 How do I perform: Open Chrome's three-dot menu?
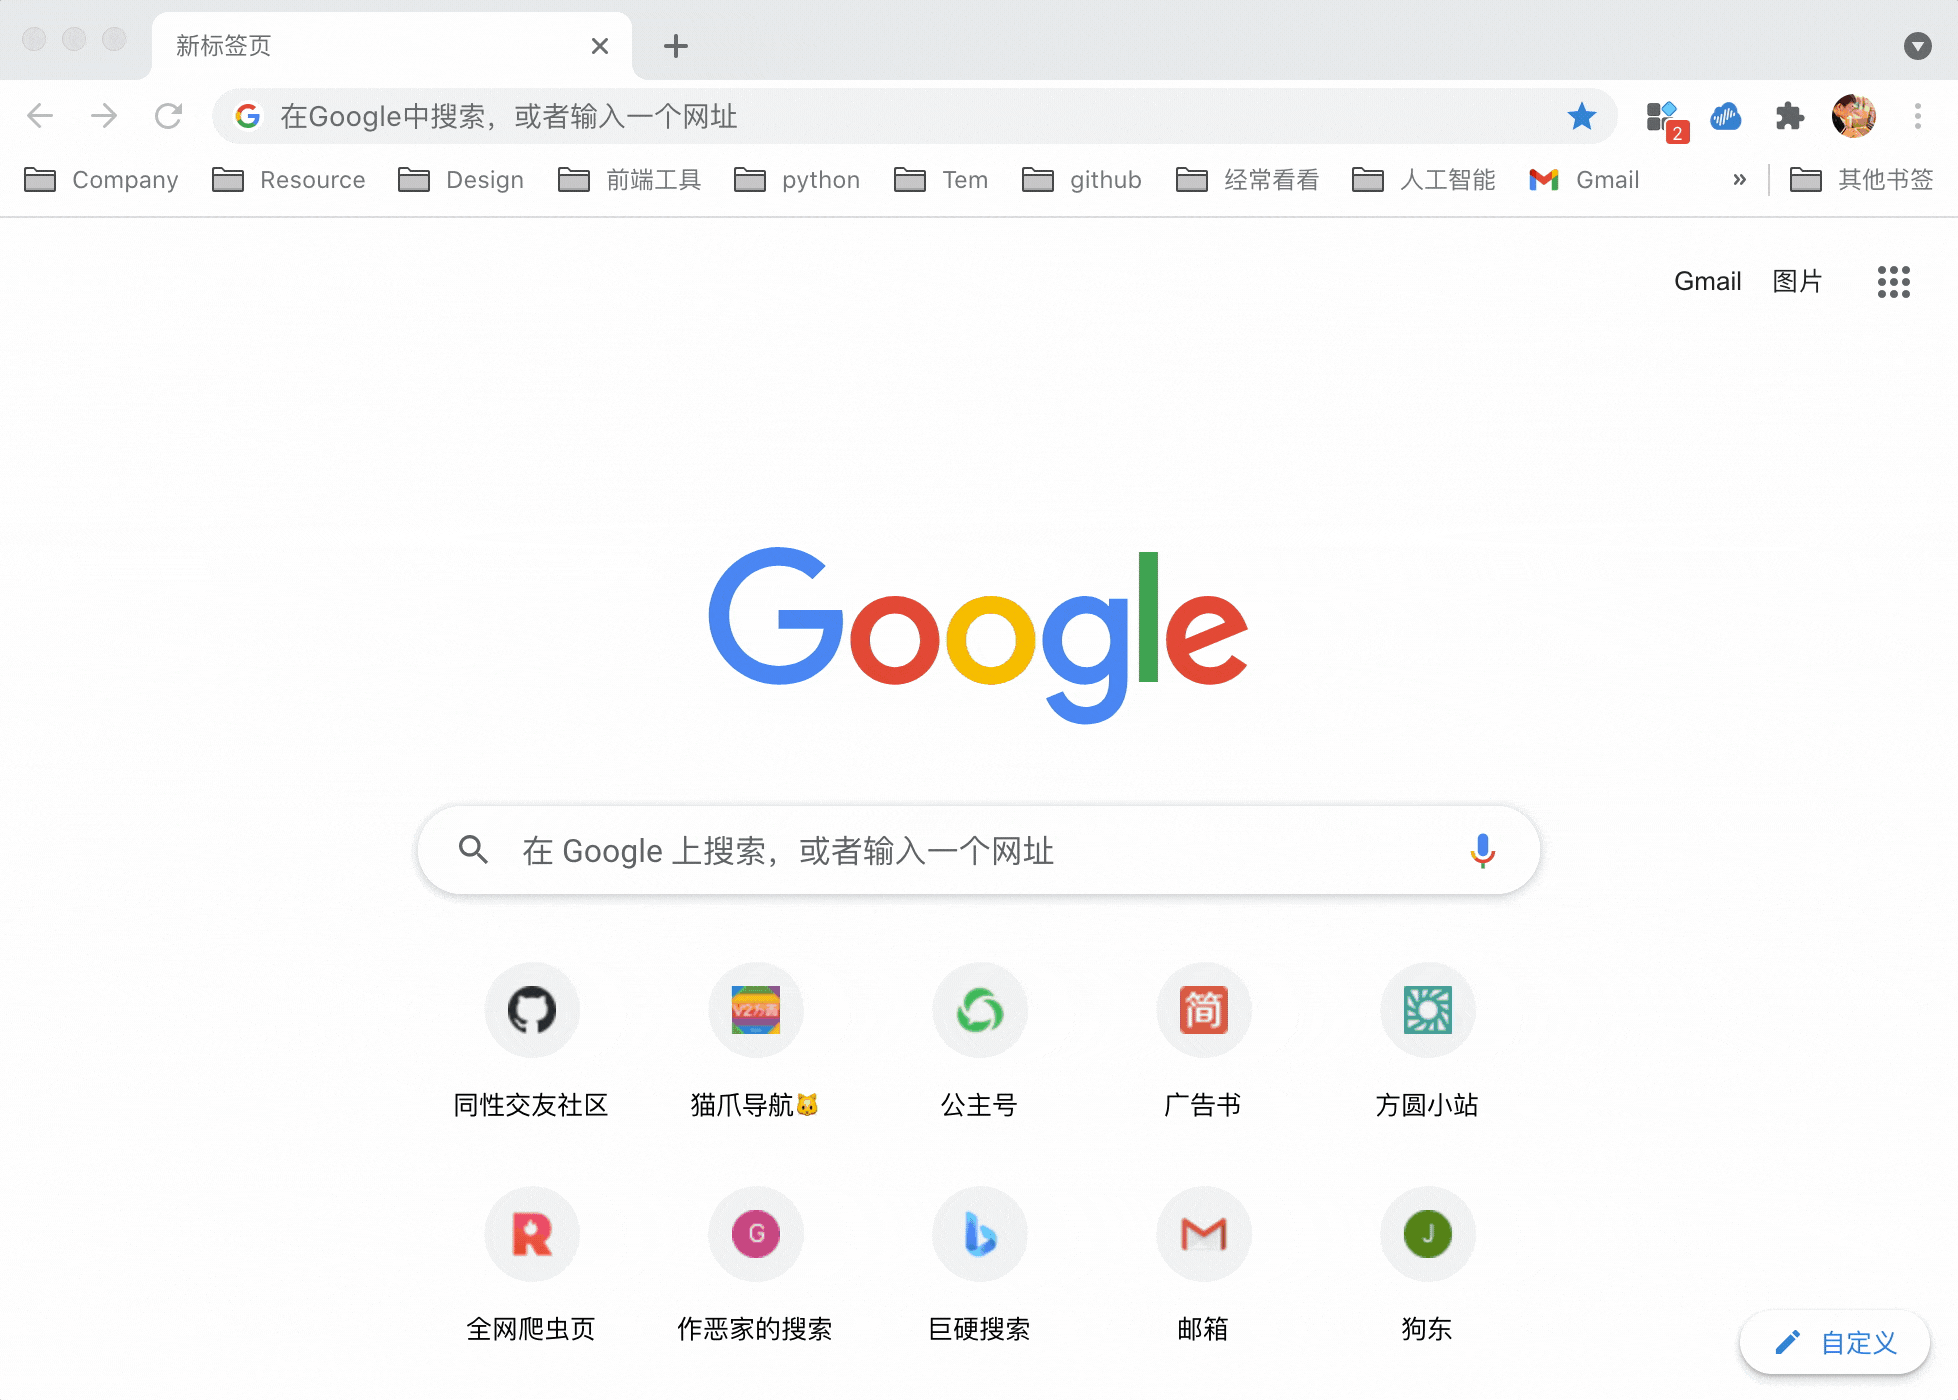1917,117
